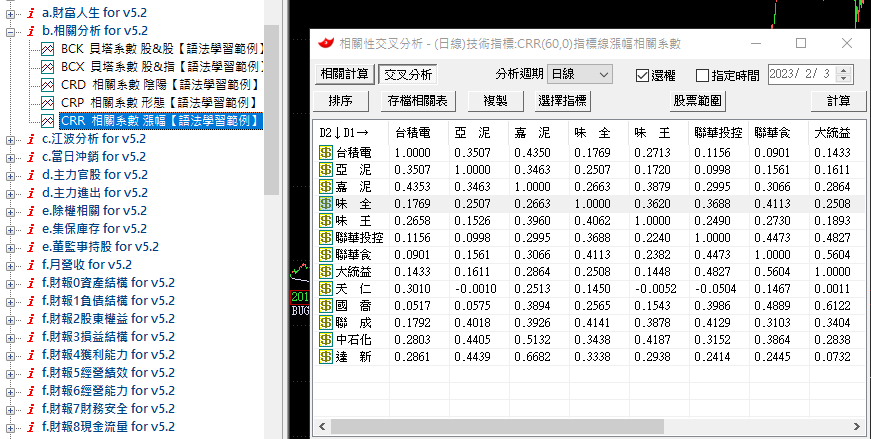Click the red app icon in the dialog title bar
Image resolution: width=871 pixels, height=439 pixels.
pyautogui.click(x=326, y=43)
